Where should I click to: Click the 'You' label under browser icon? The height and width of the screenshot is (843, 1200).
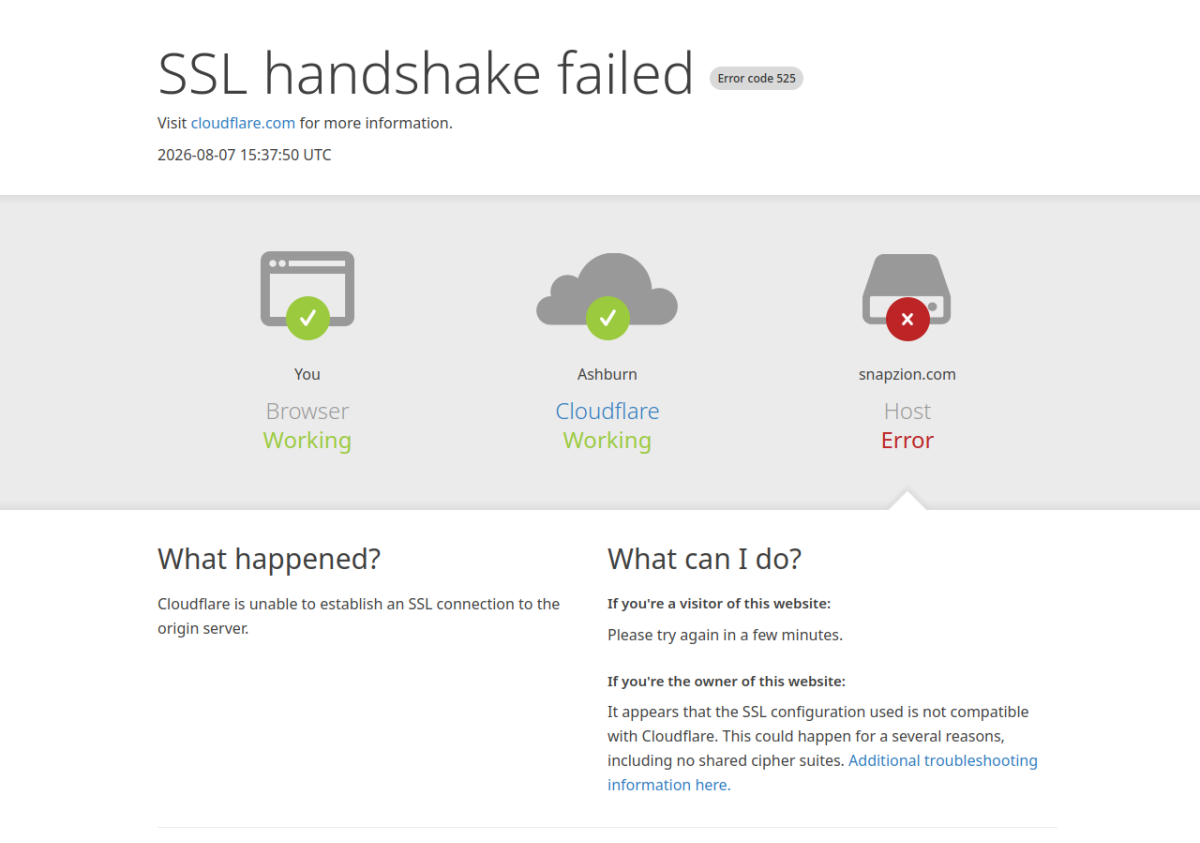[307, 374]
